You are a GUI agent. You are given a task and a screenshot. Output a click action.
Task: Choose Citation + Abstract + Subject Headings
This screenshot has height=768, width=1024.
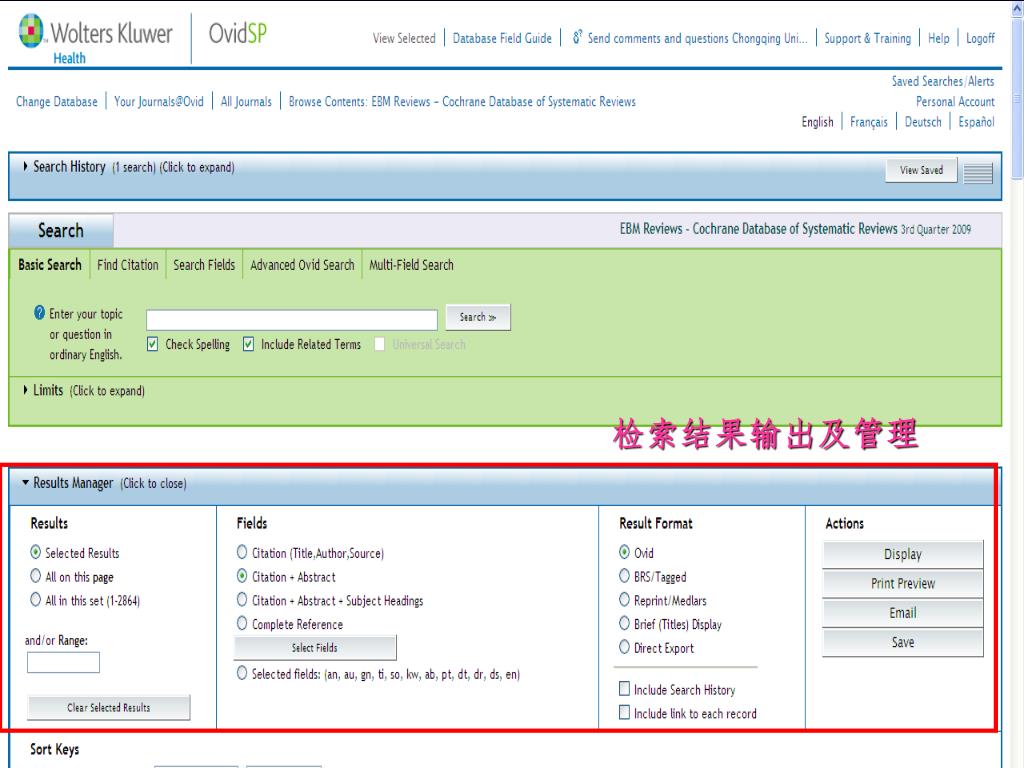click(x=242, y=600)
